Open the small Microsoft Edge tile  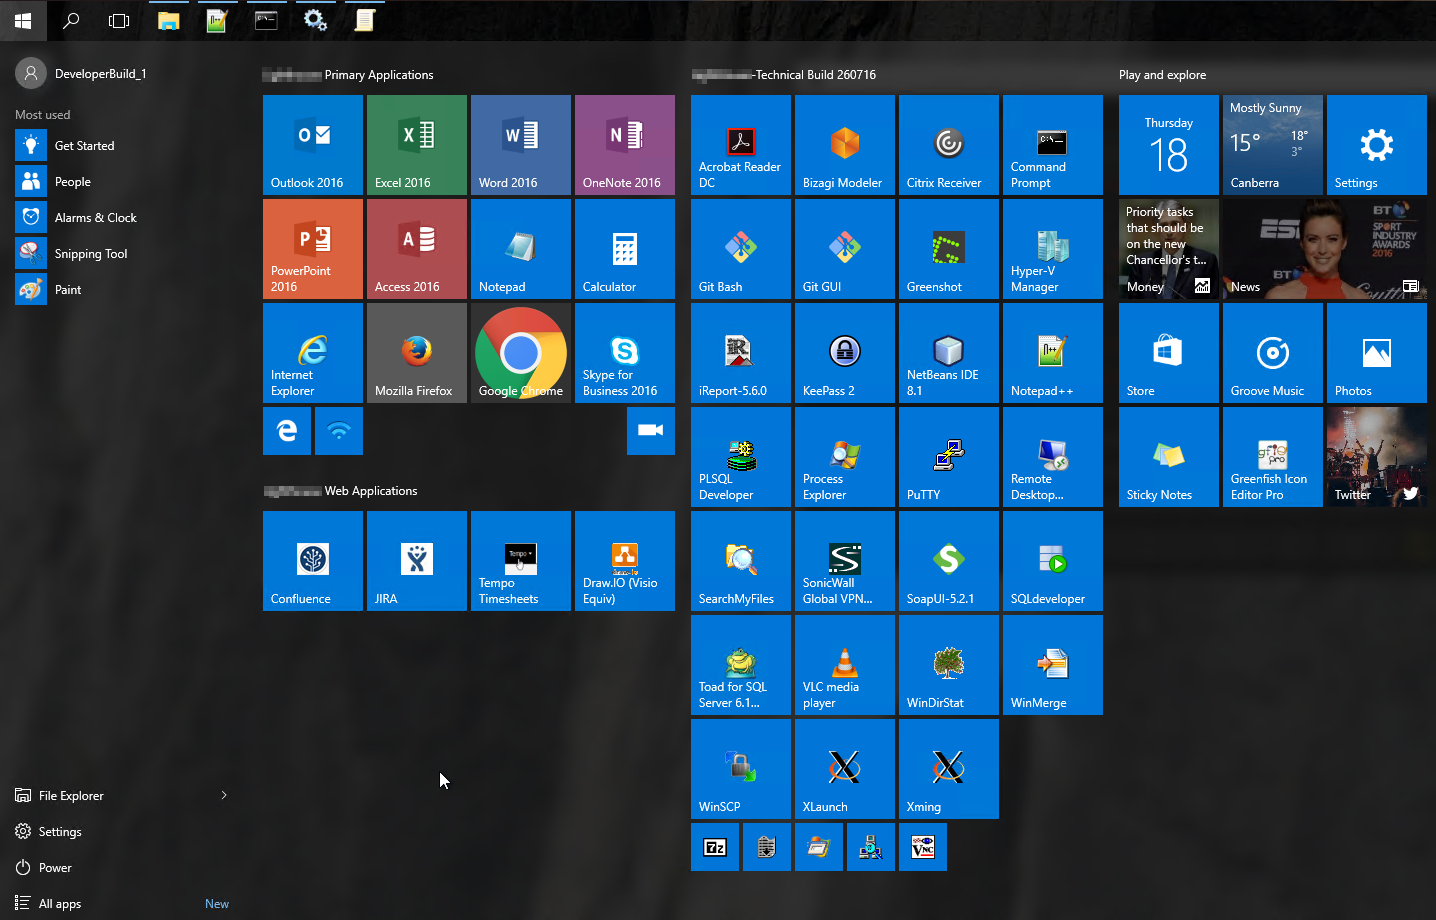point(287,431)
